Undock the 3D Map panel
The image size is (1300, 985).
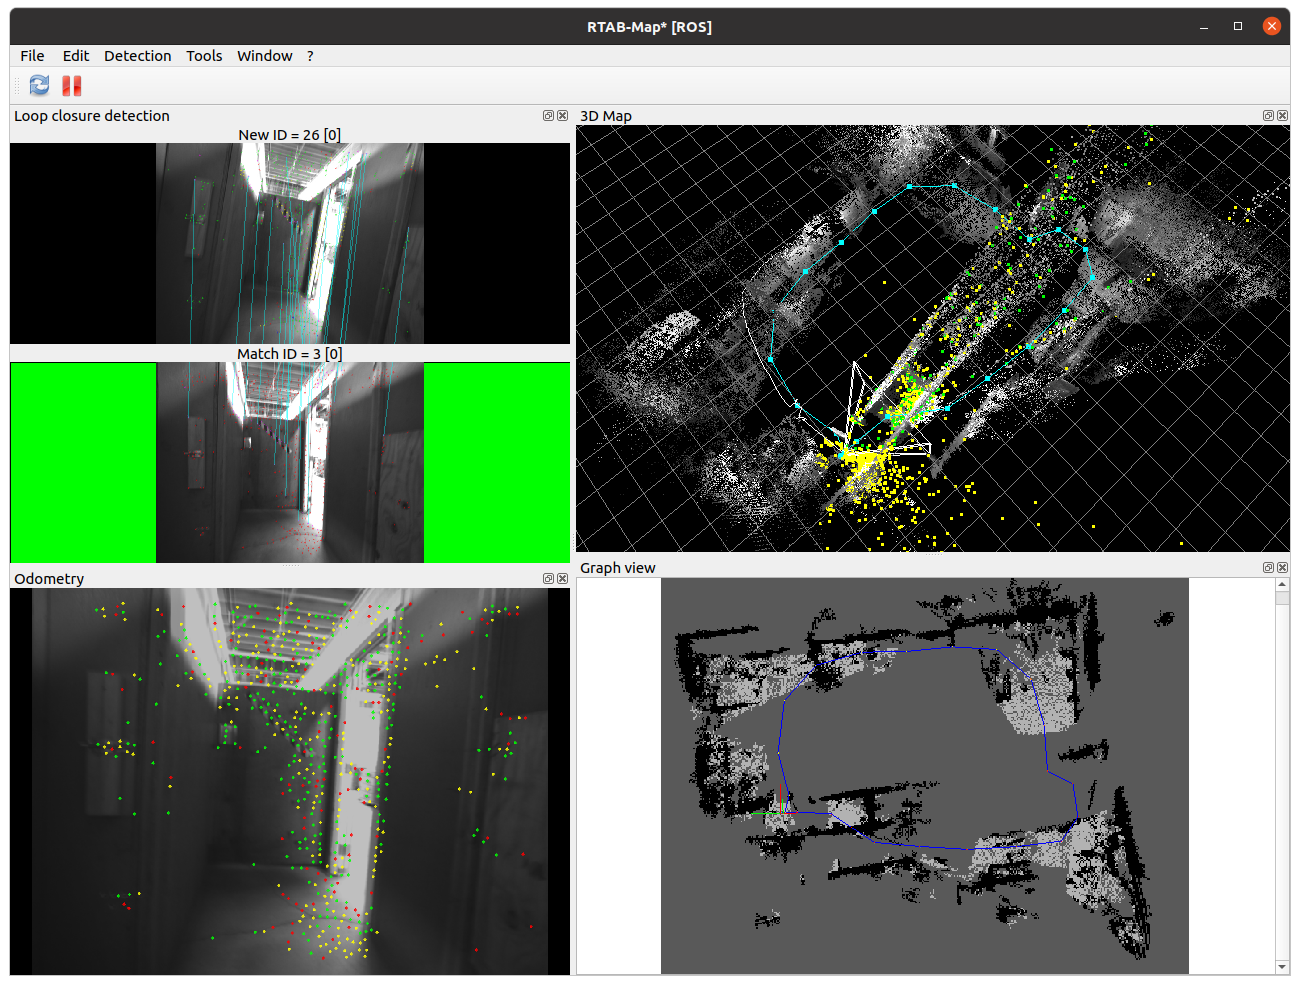tap(1268, 116)
